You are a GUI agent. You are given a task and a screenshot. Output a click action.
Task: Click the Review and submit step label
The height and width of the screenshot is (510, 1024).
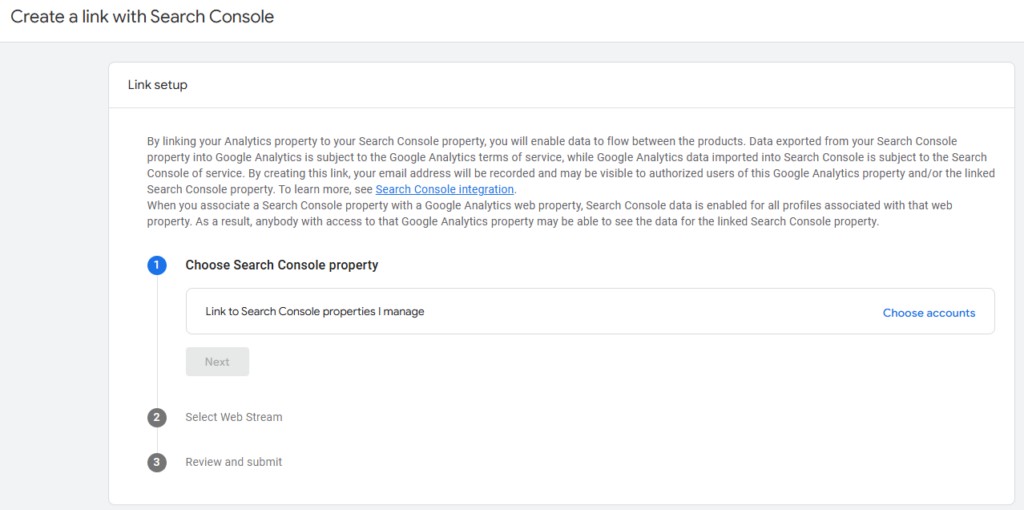234,462
